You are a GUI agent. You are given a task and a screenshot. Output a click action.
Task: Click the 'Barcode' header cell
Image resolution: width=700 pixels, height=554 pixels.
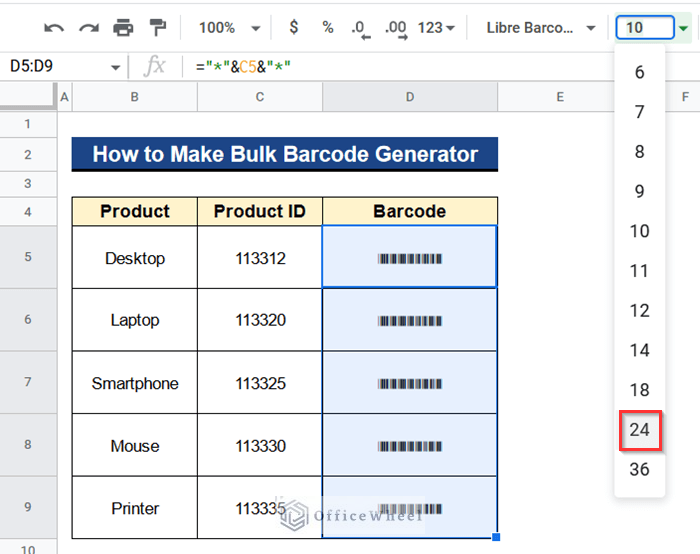click(x=410, y=211)
